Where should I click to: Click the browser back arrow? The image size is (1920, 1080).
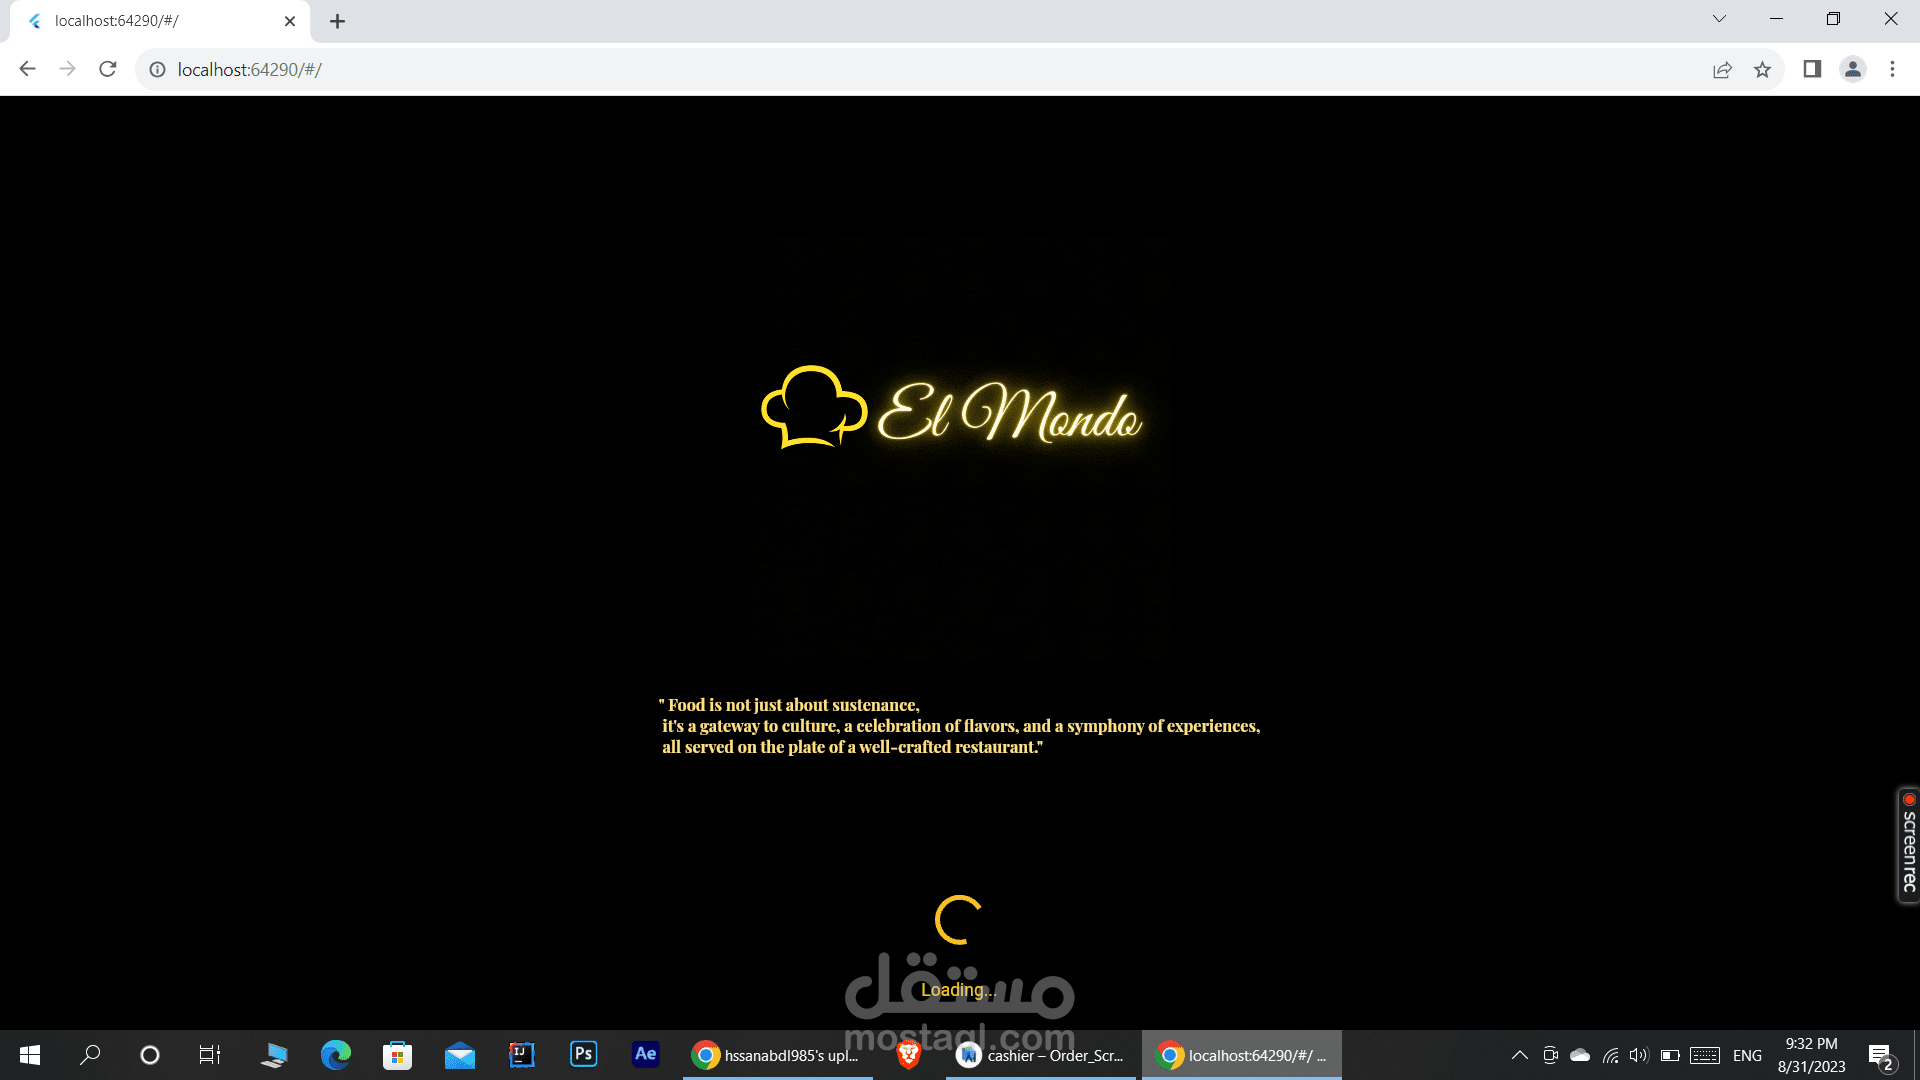coord(28,69)
